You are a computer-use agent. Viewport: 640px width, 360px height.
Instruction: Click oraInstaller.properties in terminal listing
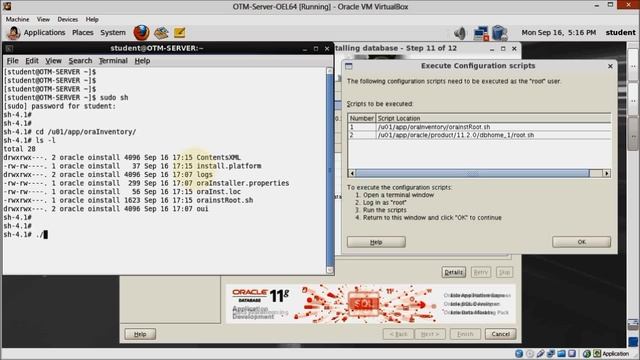pos(242,183)
